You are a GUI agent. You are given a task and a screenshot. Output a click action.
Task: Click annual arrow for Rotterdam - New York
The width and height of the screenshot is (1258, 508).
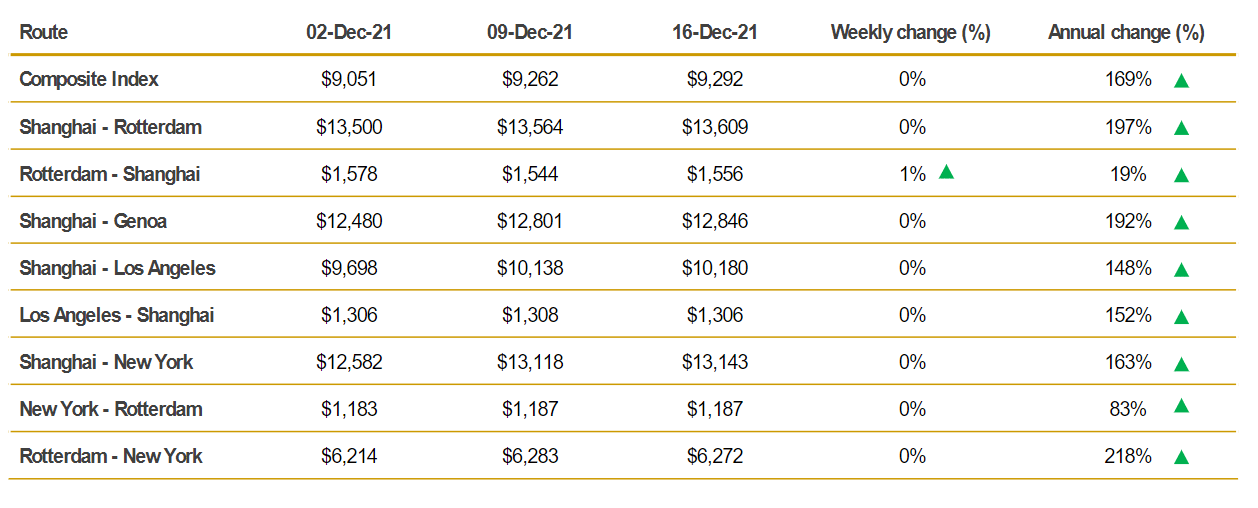coord(1181,457)
